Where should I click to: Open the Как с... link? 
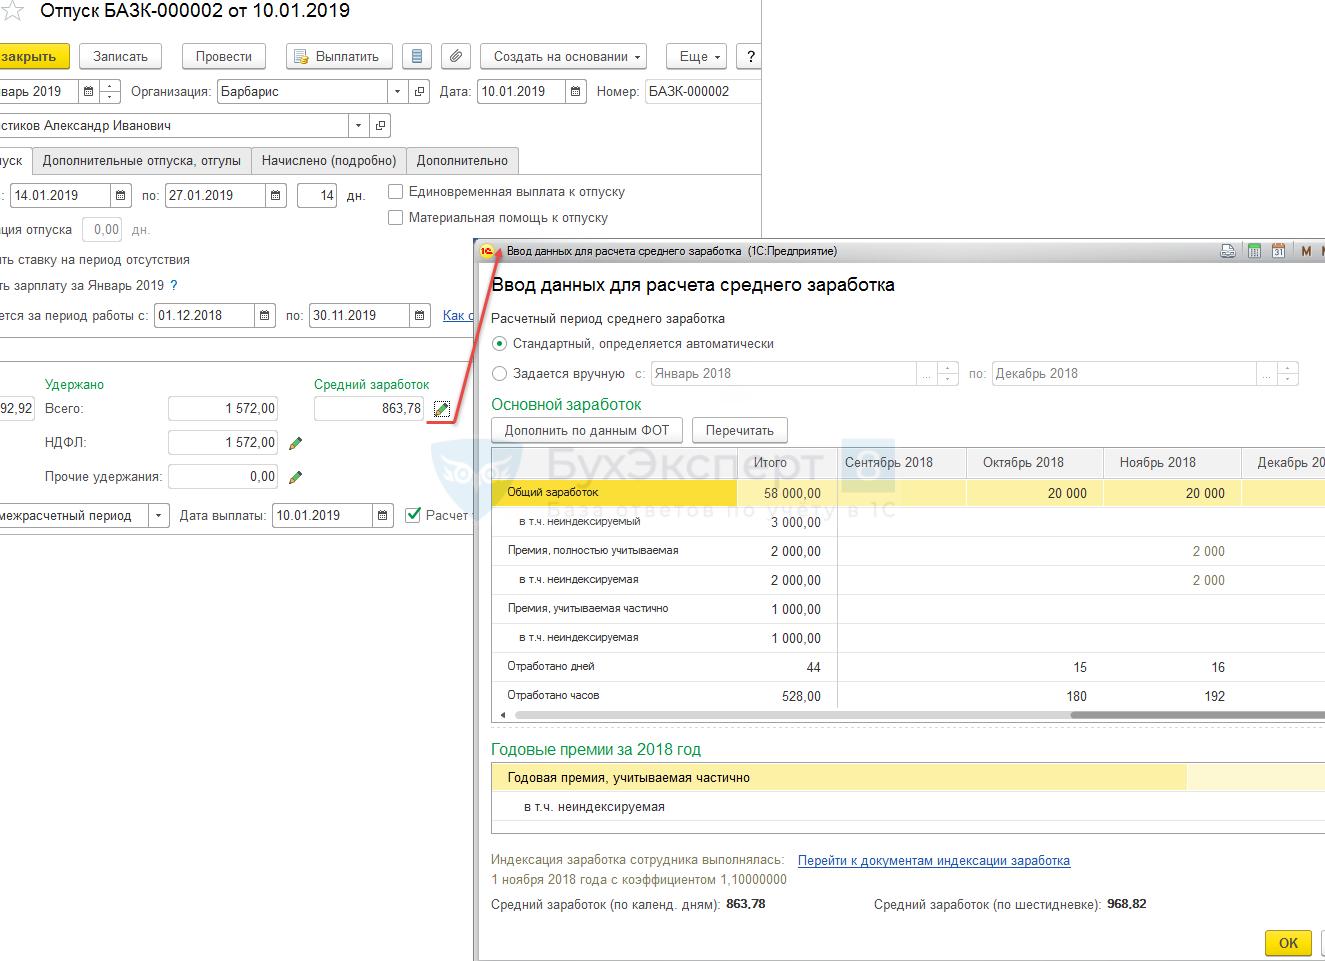point(458,315)
